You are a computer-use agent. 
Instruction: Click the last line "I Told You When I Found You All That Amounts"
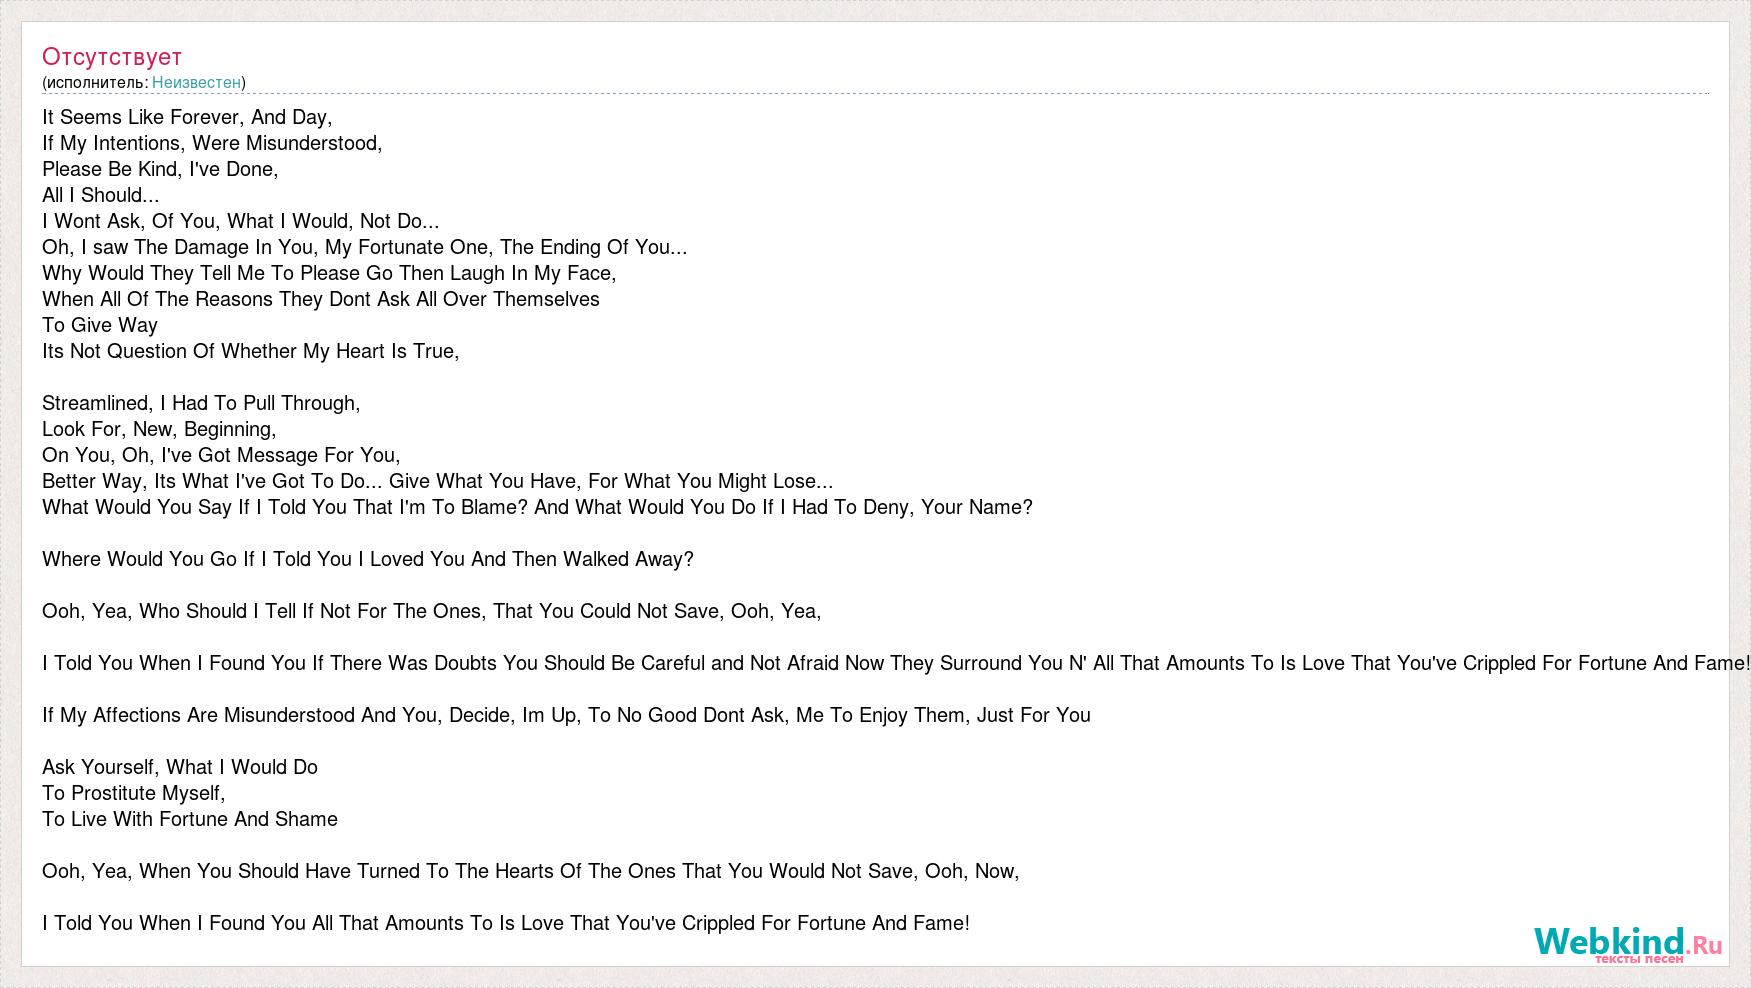506,923
